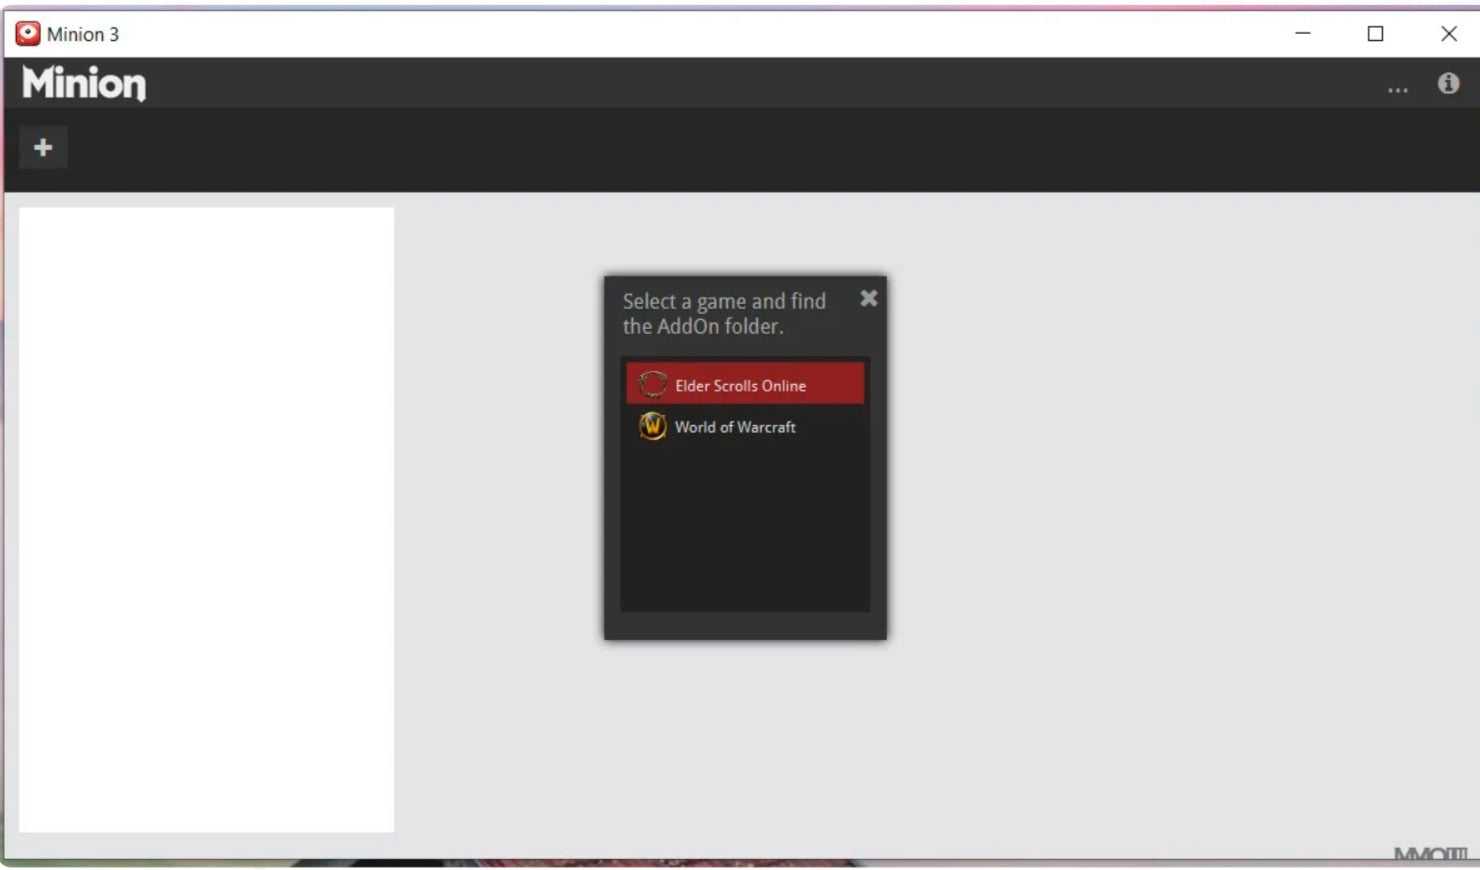Viewport: 1480px width, 870px height.
Task: Close the game selection dialog
Action: (x=868, y=298)
